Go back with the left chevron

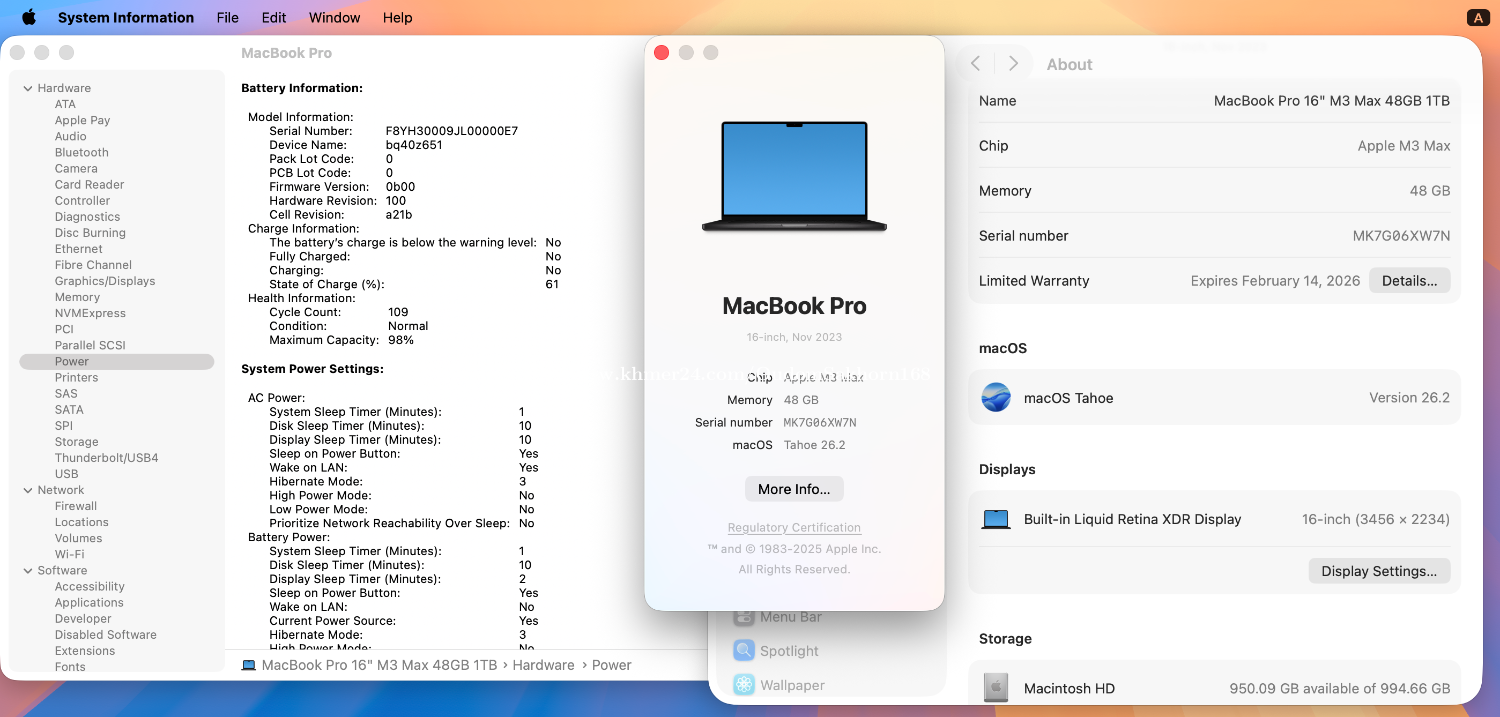pos(975,64)
